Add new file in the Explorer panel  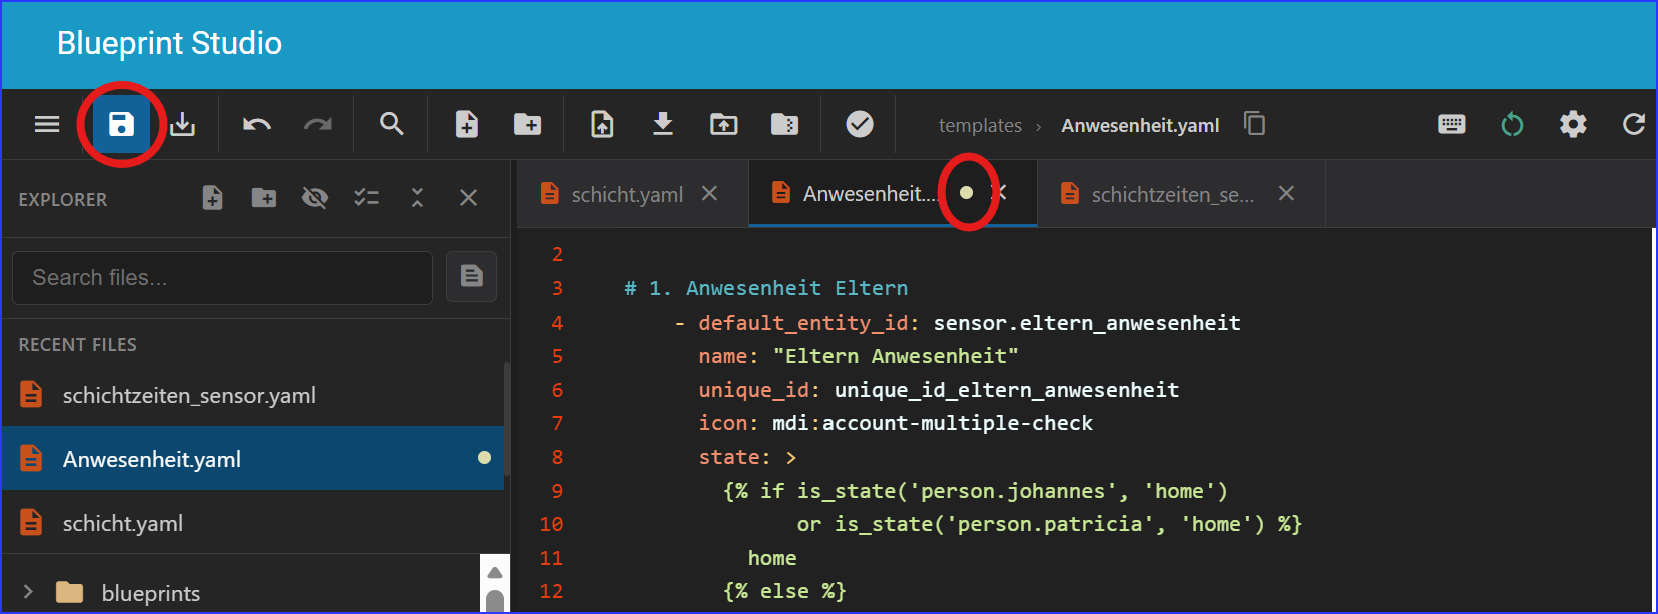pyautogui.click(x=213, y=198)
